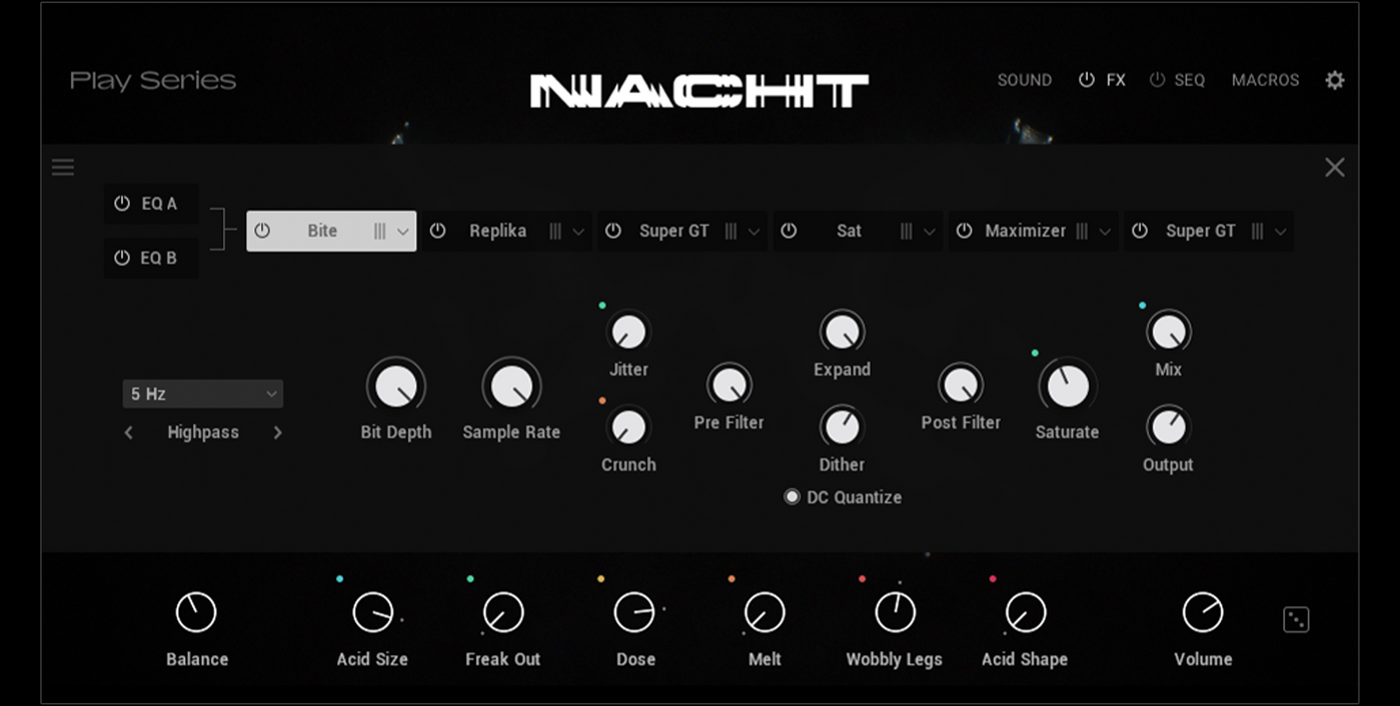Viewport: 1400px width, 706px height.
Task: Toggle the DC Quantize radio button
Action: pos(792,497)
